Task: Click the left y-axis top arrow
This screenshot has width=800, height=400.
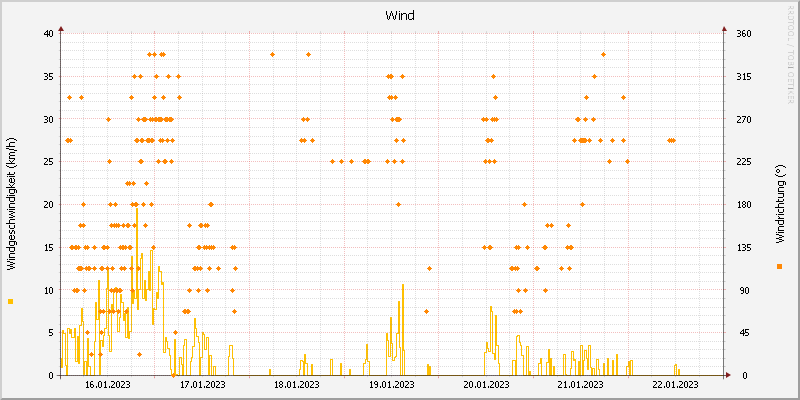Action: point(61,29)
